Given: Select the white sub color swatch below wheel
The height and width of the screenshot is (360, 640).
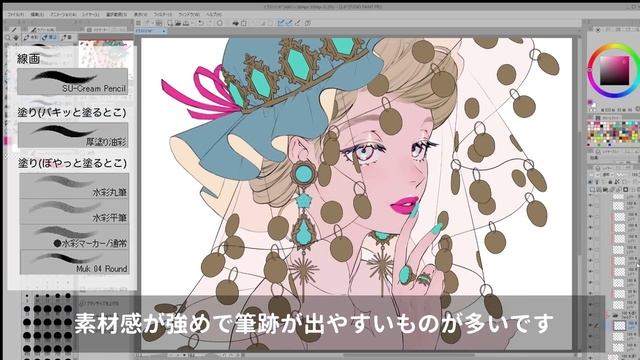Looking at the screenshot, I should [x=593, y=106].
